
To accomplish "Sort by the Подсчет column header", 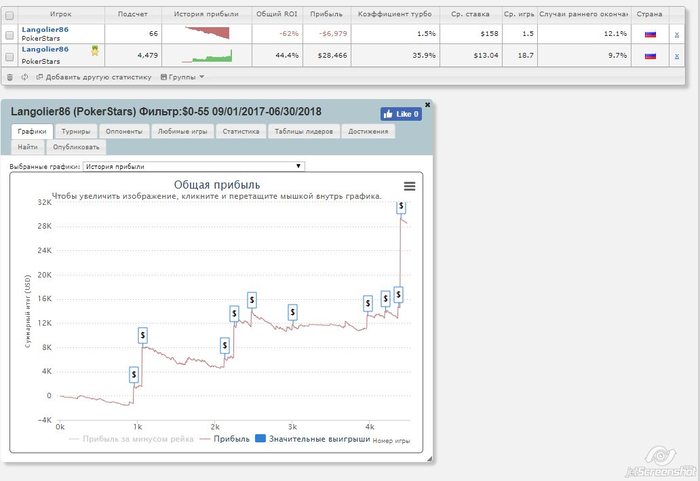I will point(133,14).
